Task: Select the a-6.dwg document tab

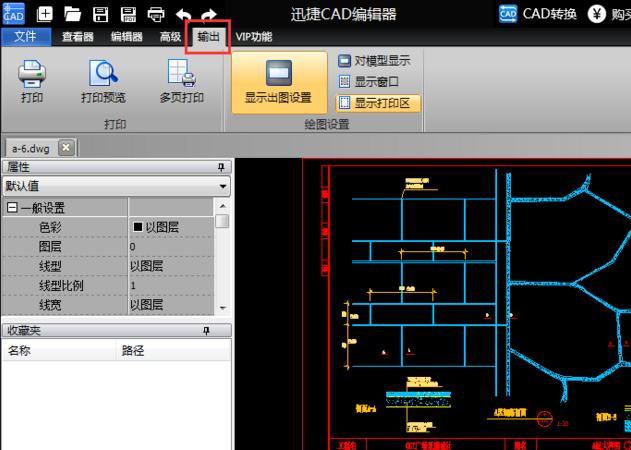Action: [x=31, y=149]
